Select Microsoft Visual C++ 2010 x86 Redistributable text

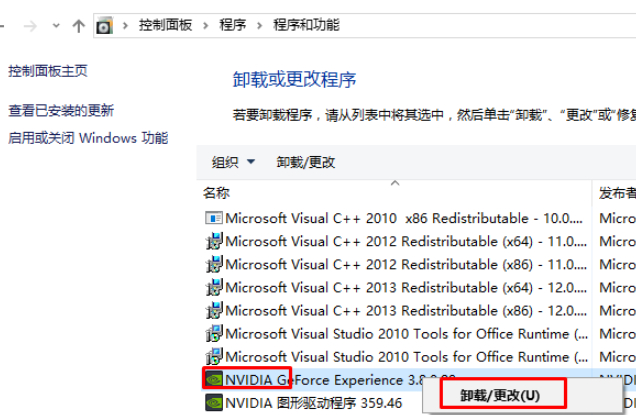pos(404,218)
